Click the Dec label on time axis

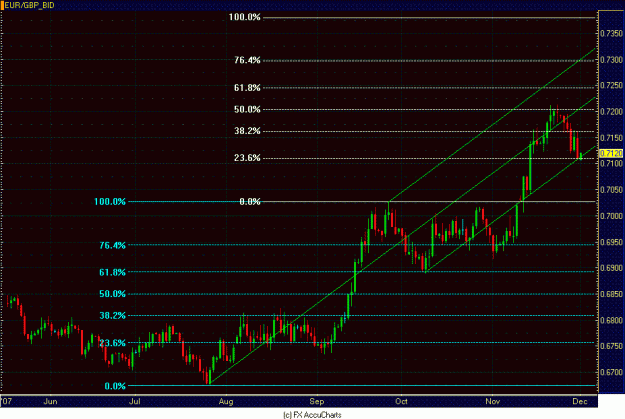coord(580,401)
